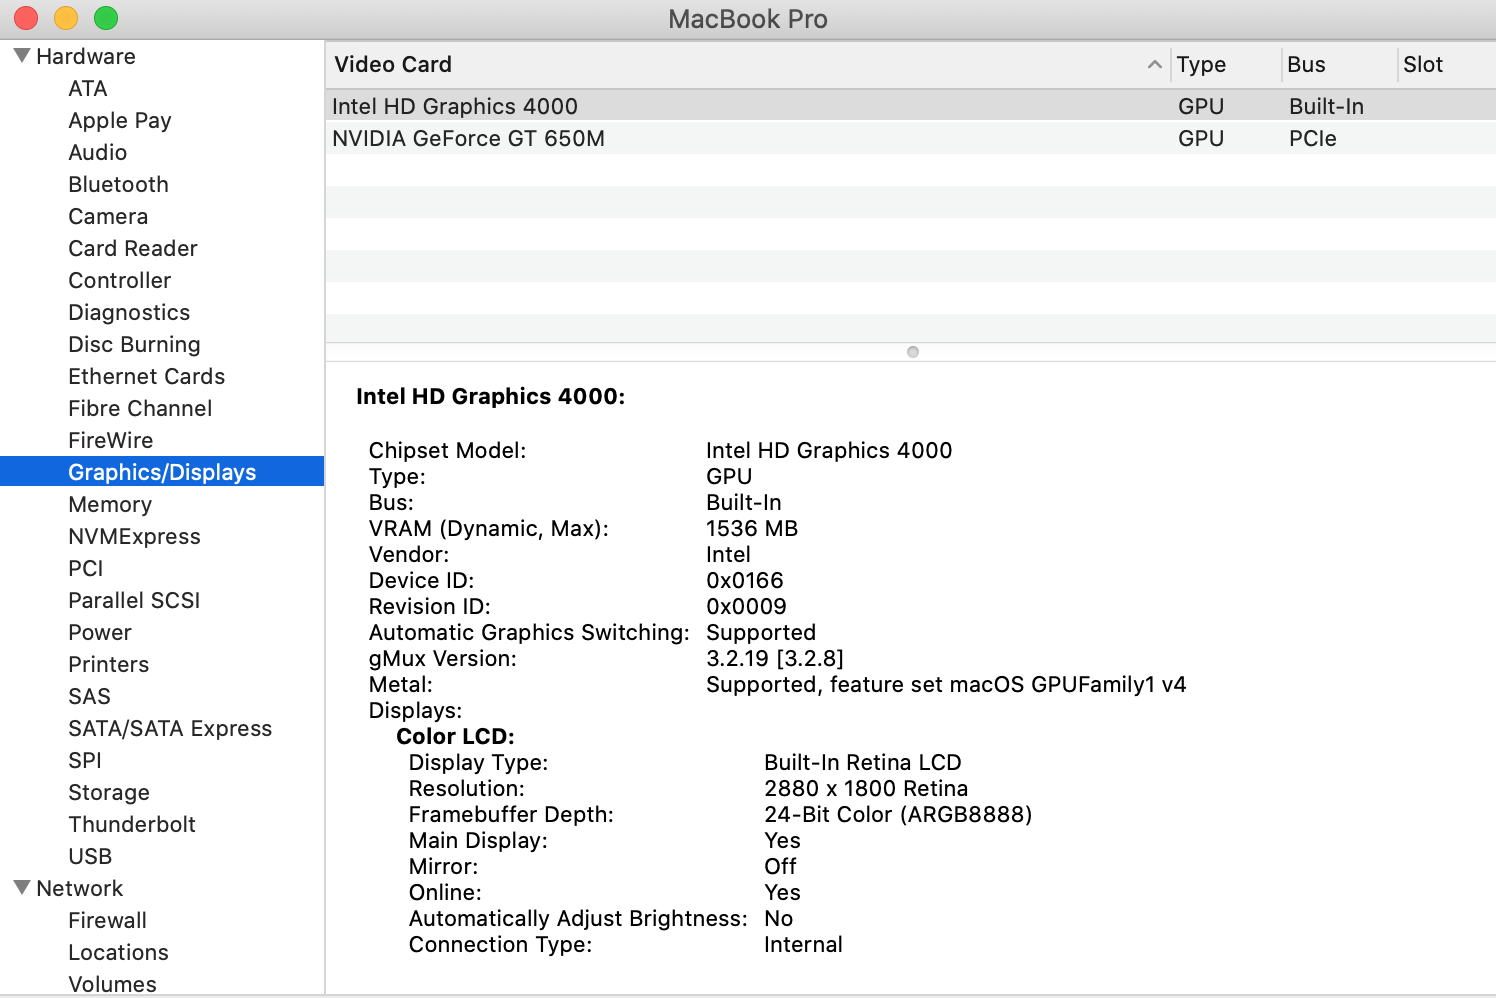
Task: Select ATA in the sidebar
Action: pos(88,88)
